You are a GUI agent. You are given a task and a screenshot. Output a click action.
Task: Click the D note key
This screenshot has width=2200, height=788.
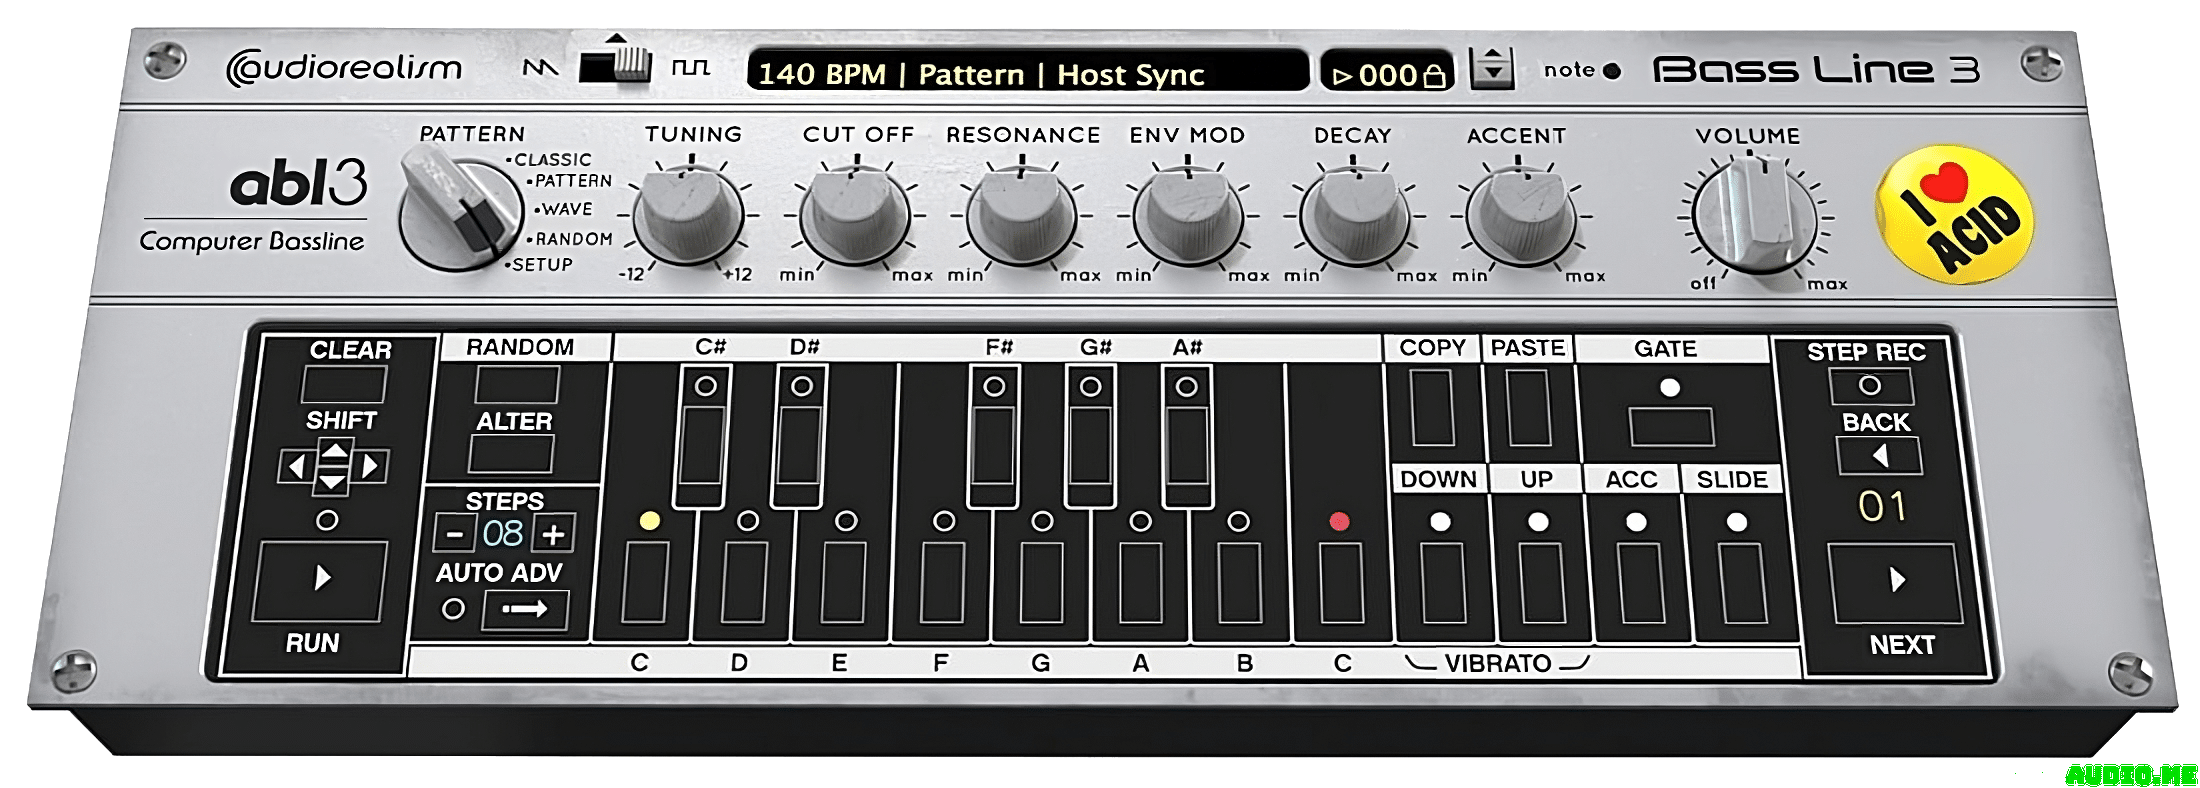(743, 583)
